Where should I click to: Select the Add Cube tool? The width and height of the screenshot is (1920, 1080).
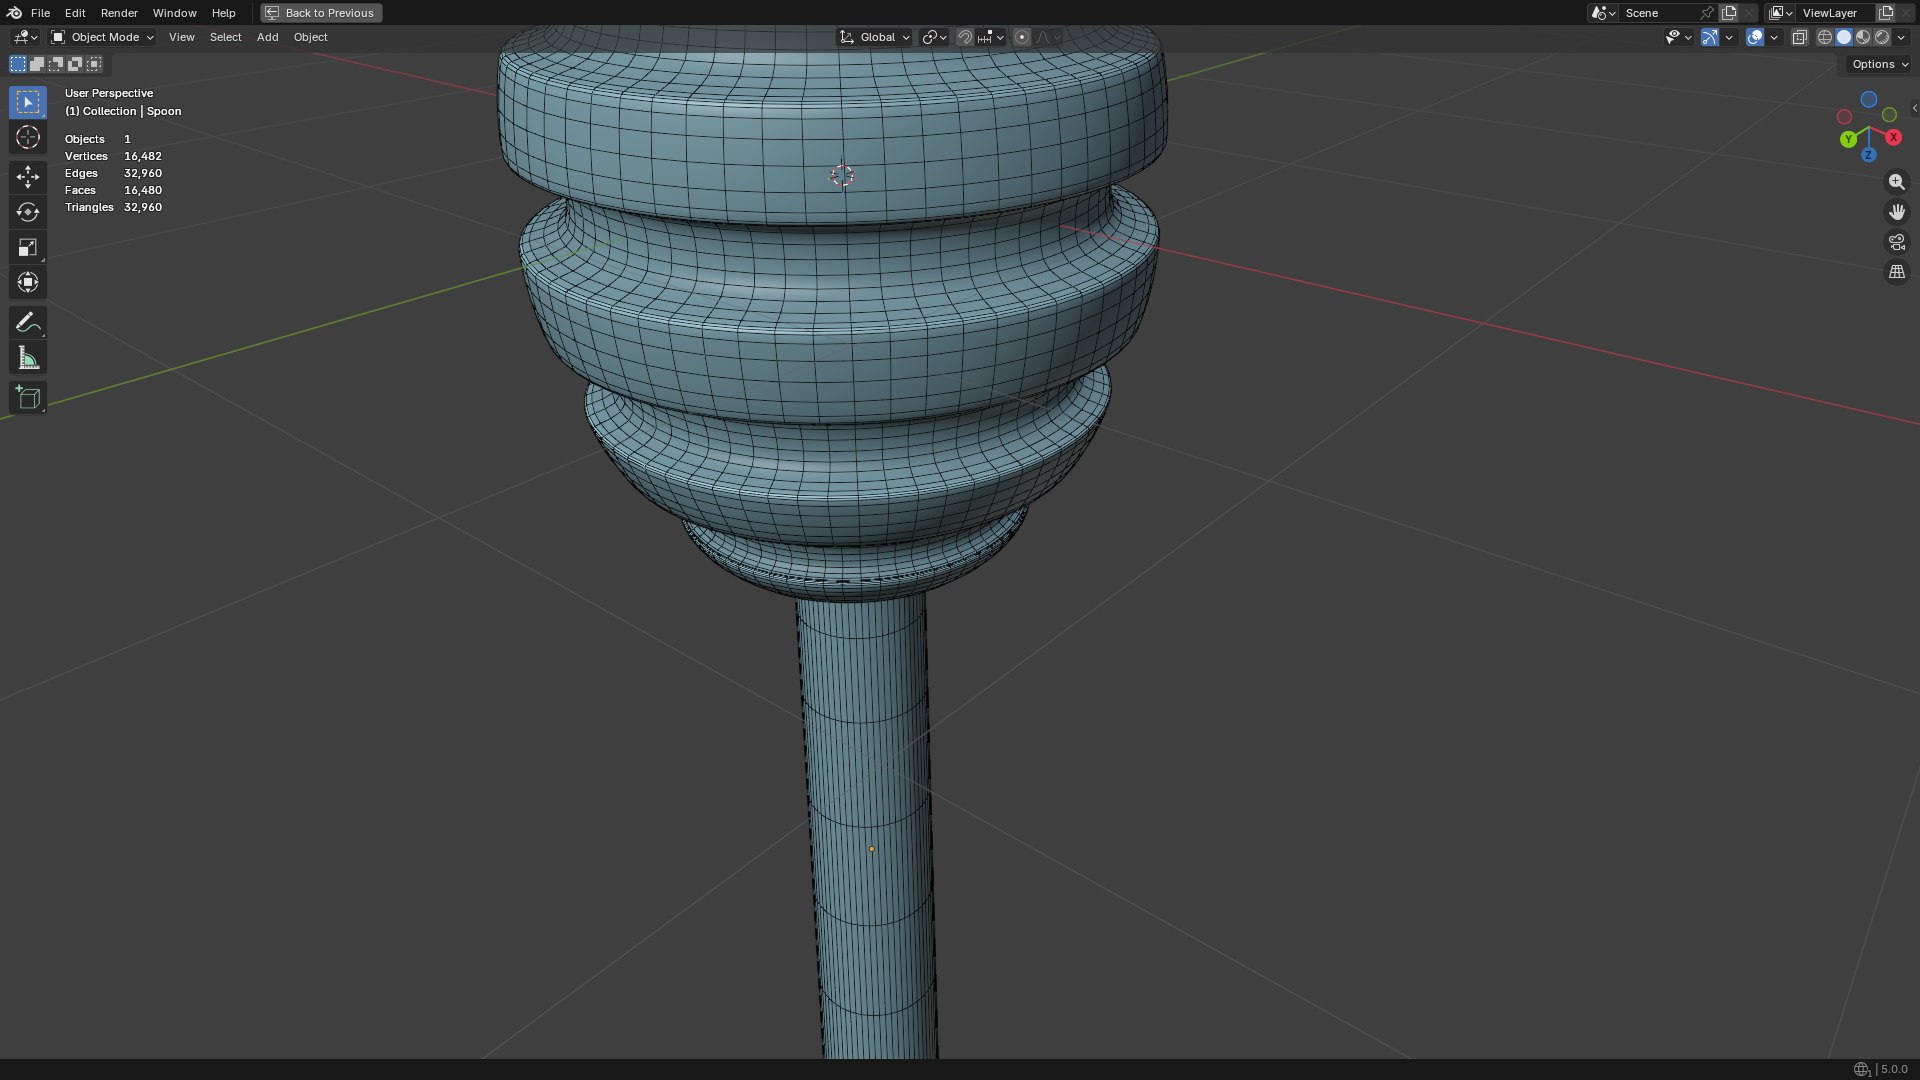(x=28, y=397)
